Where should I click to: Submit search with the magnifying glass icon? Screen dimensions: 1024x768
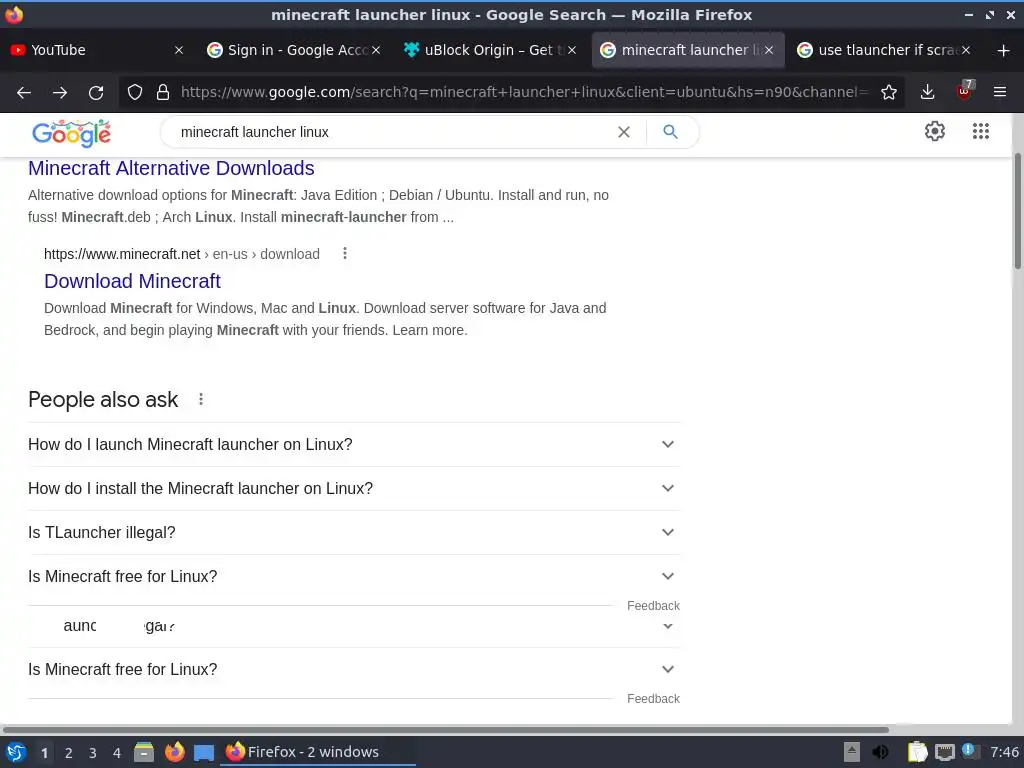pyautogui.click(x=670, y=132)
